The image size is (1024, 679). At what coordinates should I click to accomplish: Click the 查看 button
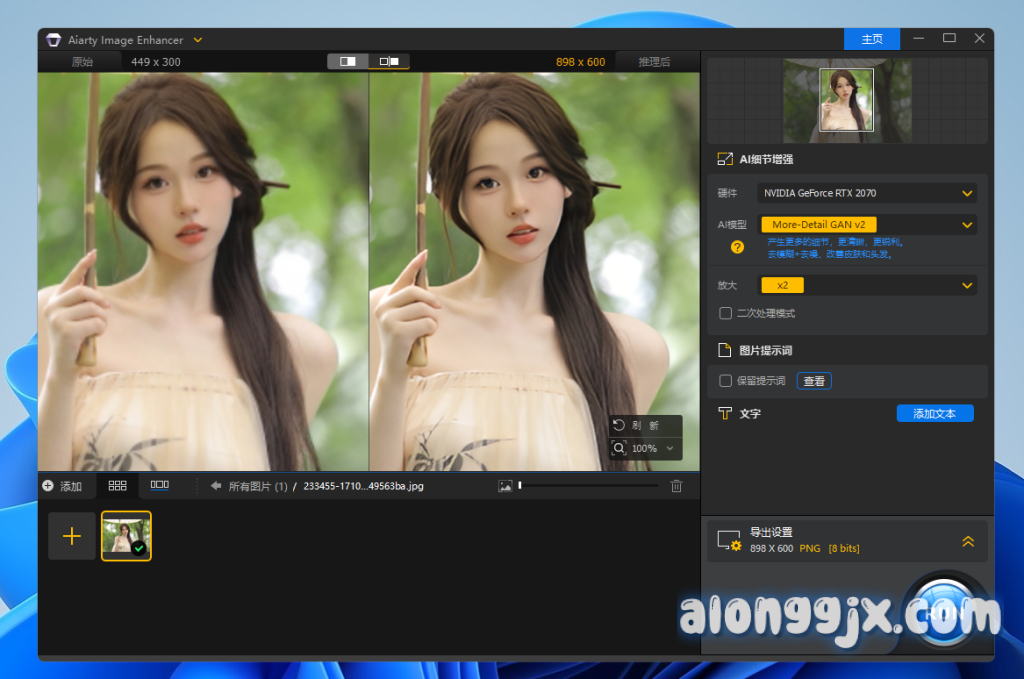[814, 381]
